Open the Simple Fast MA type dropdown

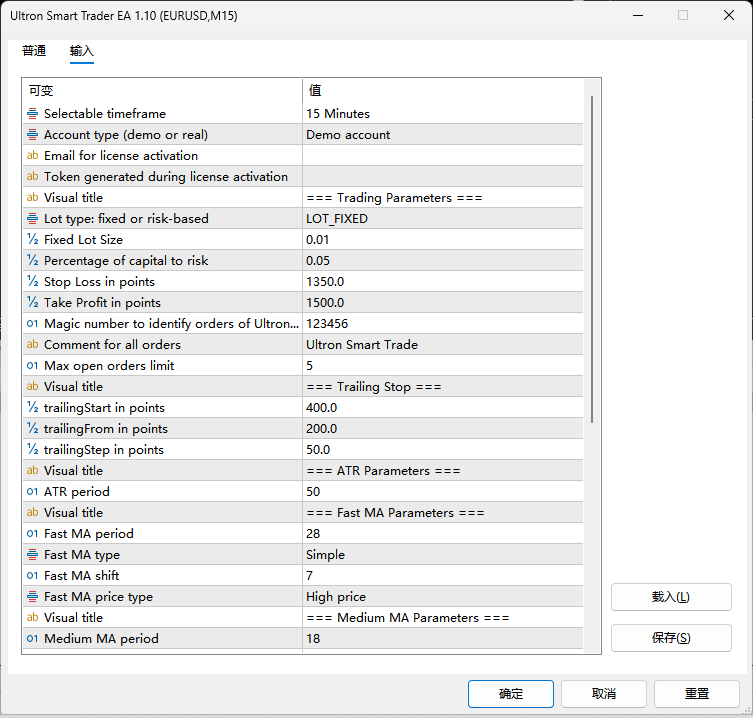(443, 555)
